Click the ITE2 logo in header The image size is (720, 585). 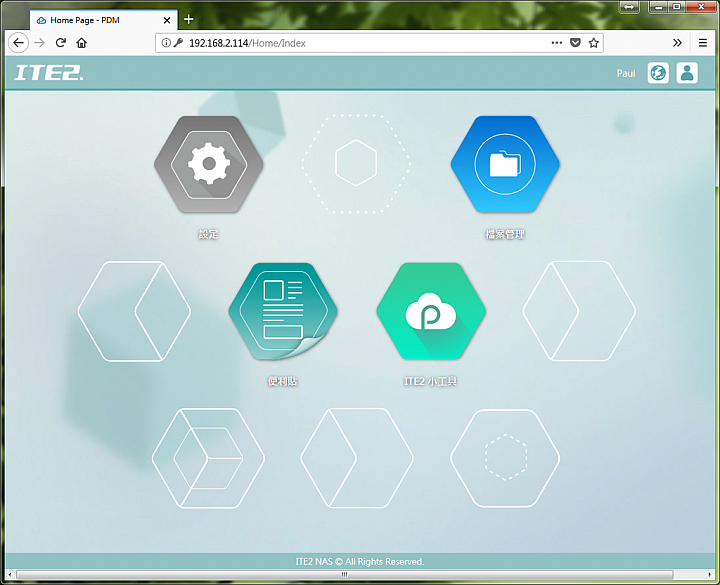coord(49,73)
